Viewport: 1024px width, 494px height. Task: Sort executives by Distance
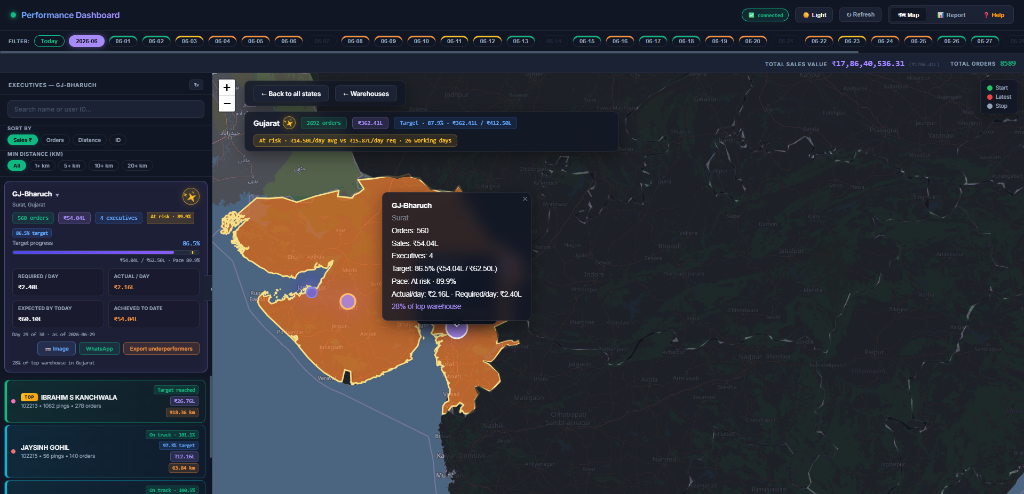pyautogui.click(x=89, y=140)
